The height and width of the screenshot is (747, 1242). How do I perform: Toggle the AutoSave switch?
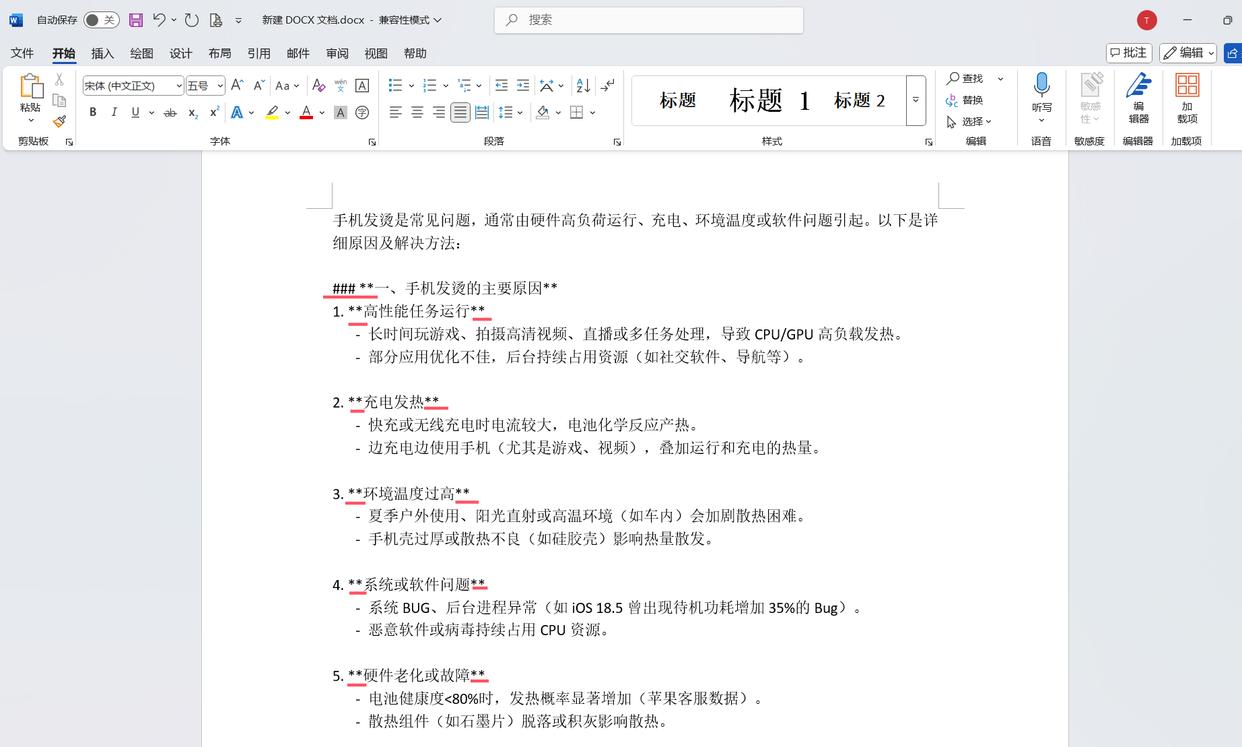[x=101, y=20]
